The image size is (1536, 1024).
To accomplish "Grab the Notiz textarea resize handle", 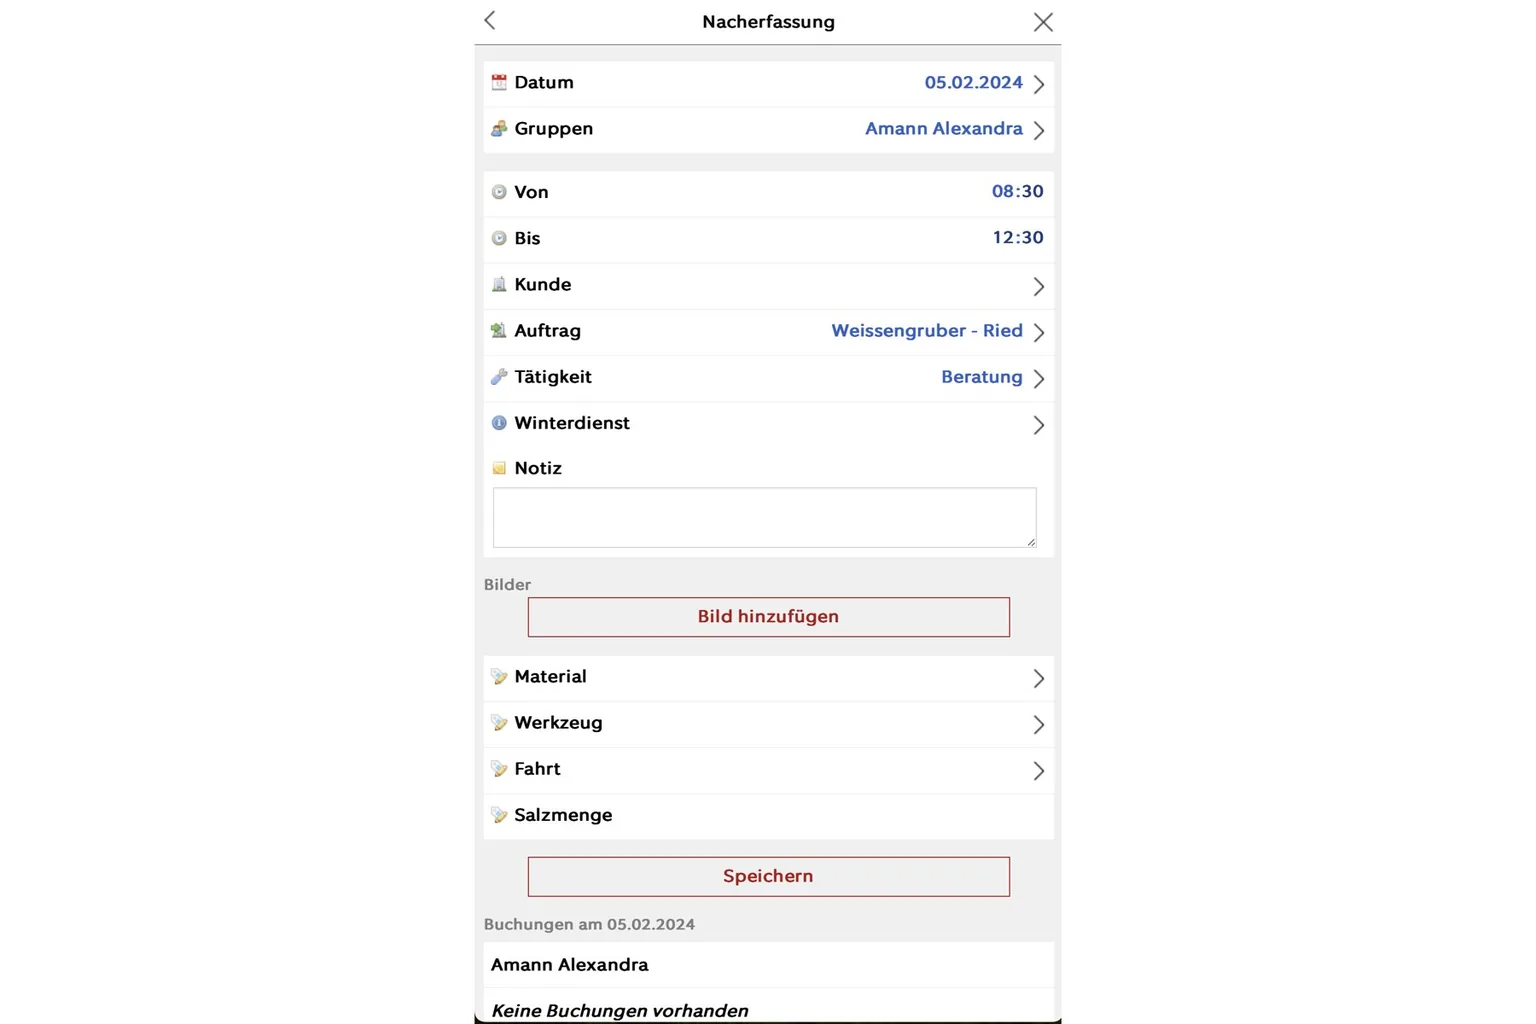I will [x=1031, y=541].
